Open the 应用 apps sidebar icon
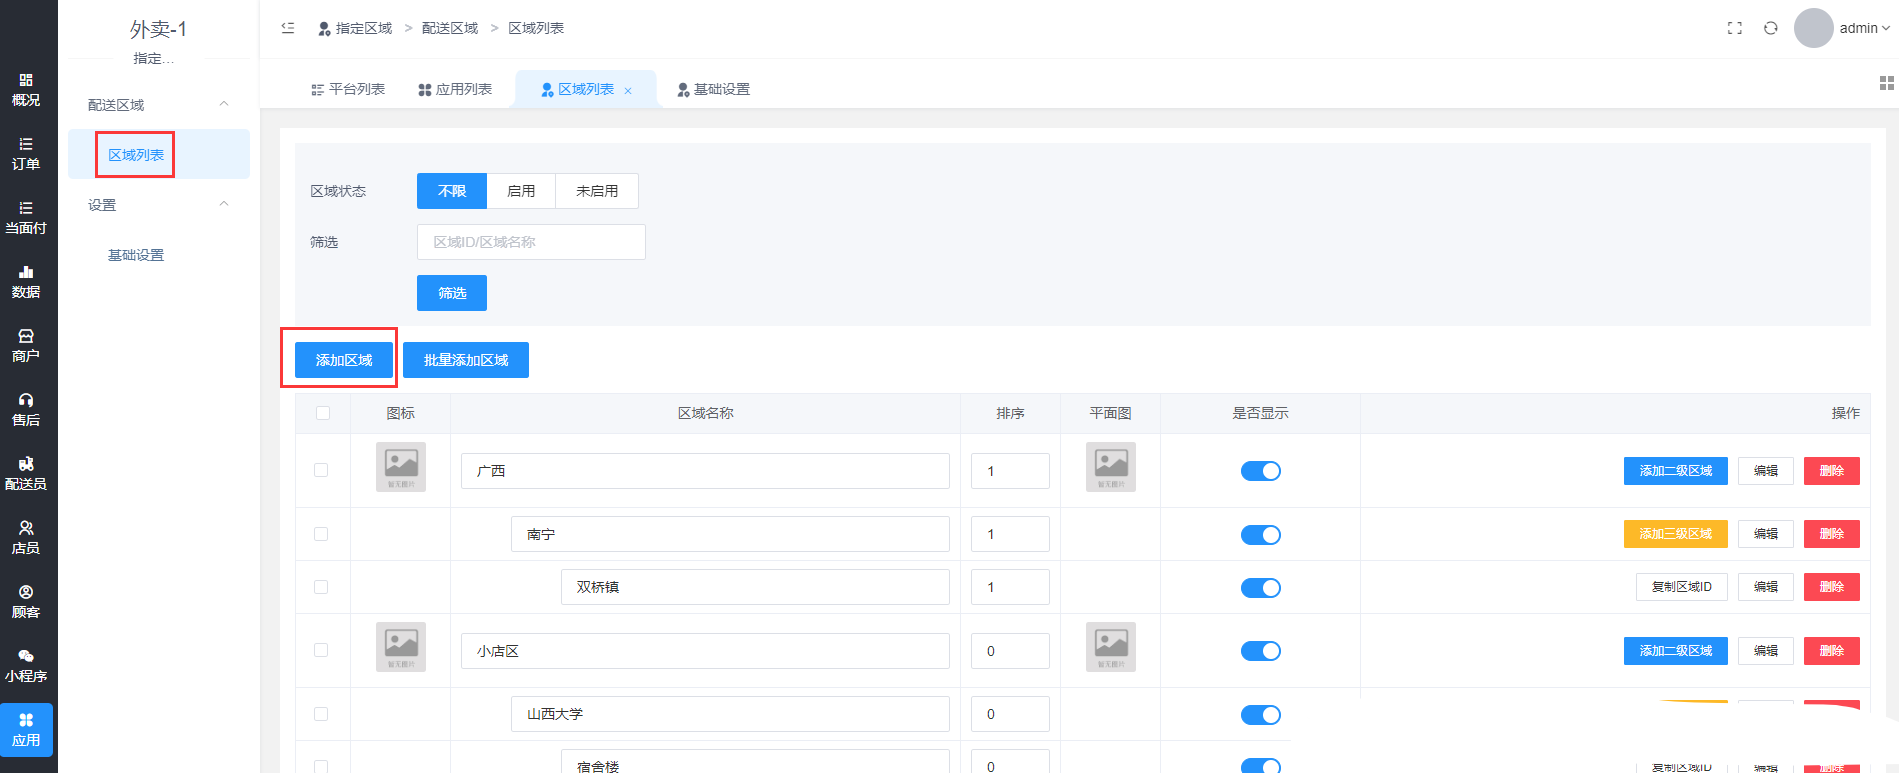The height and width of the screenshot is (773, 1899). [26, 730]
